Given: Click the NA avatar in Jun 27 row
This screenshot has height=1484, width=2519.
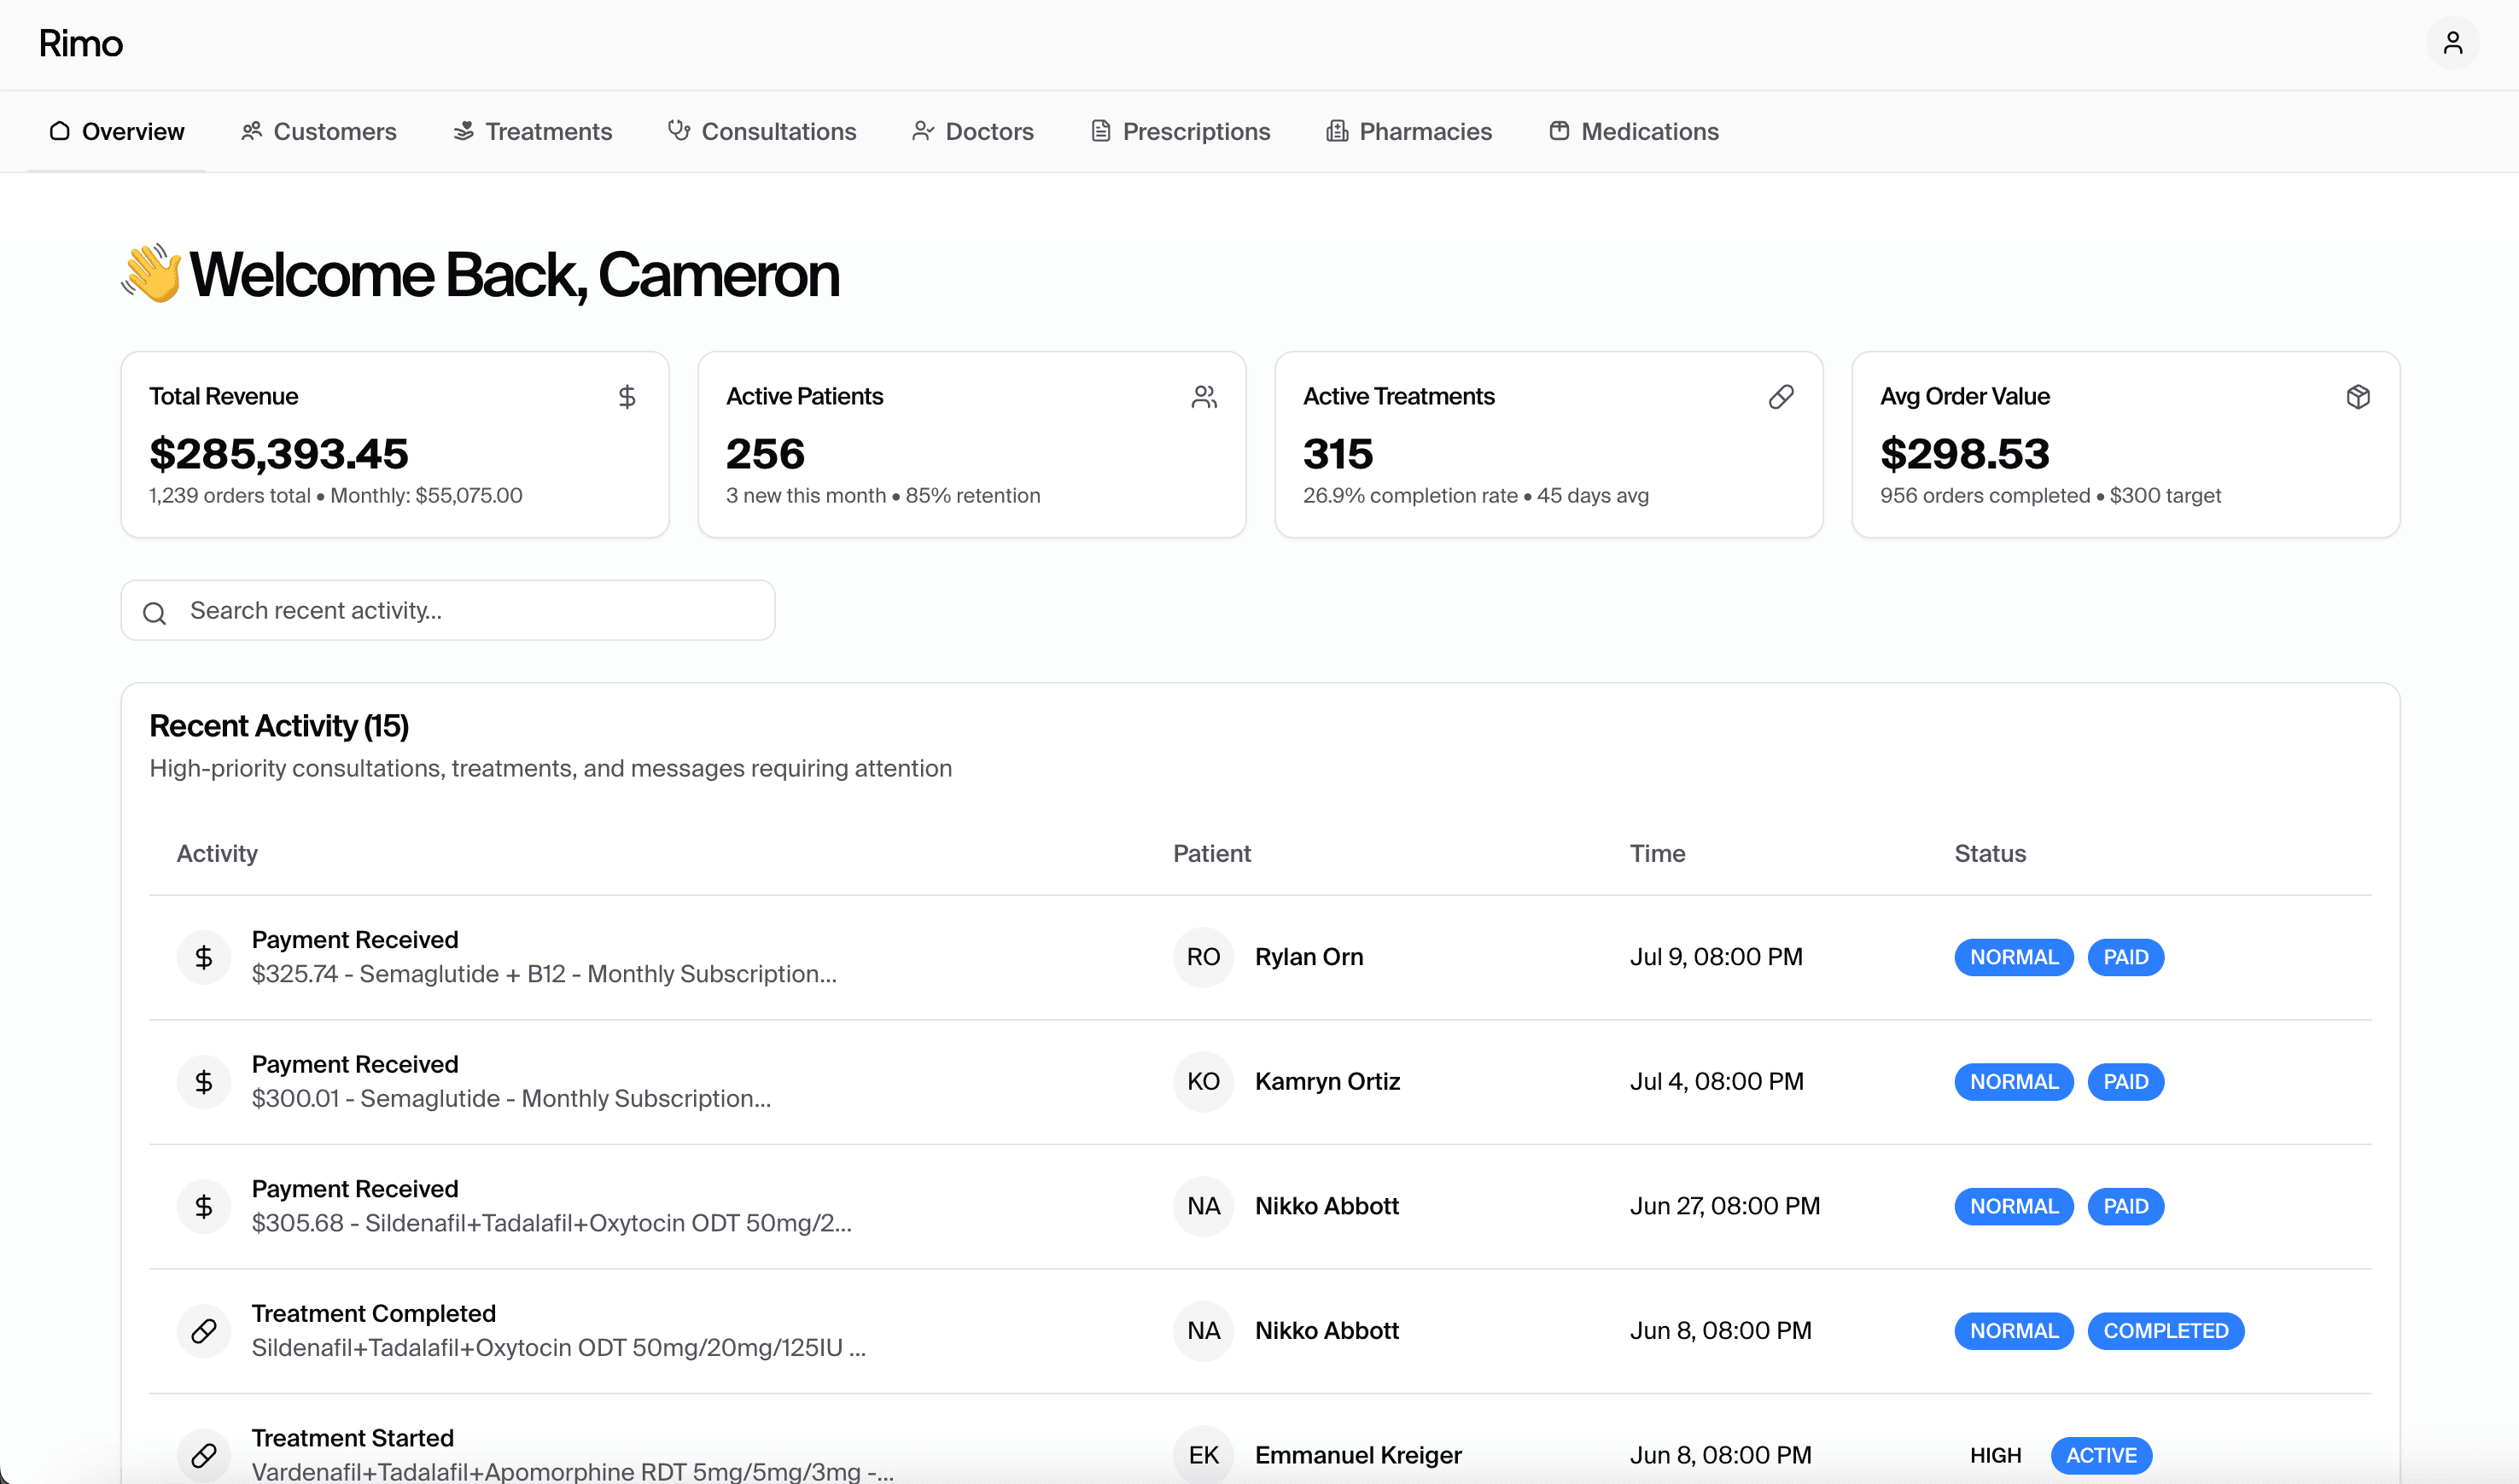Looking at the screenshot, I should [x=1203, y=1206].
